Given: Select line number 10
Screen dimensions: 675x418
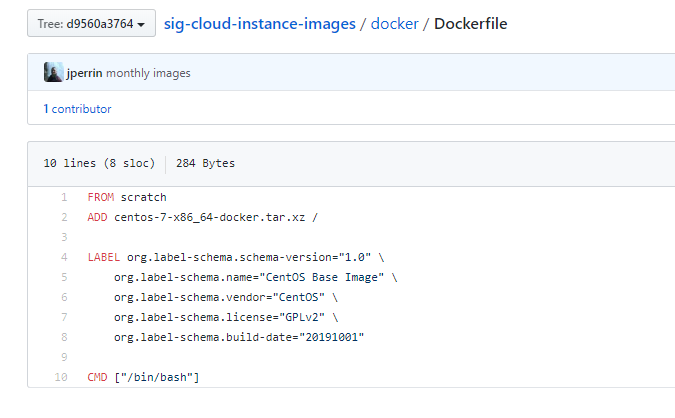Looking at the screenshot, I should [61, 377].
